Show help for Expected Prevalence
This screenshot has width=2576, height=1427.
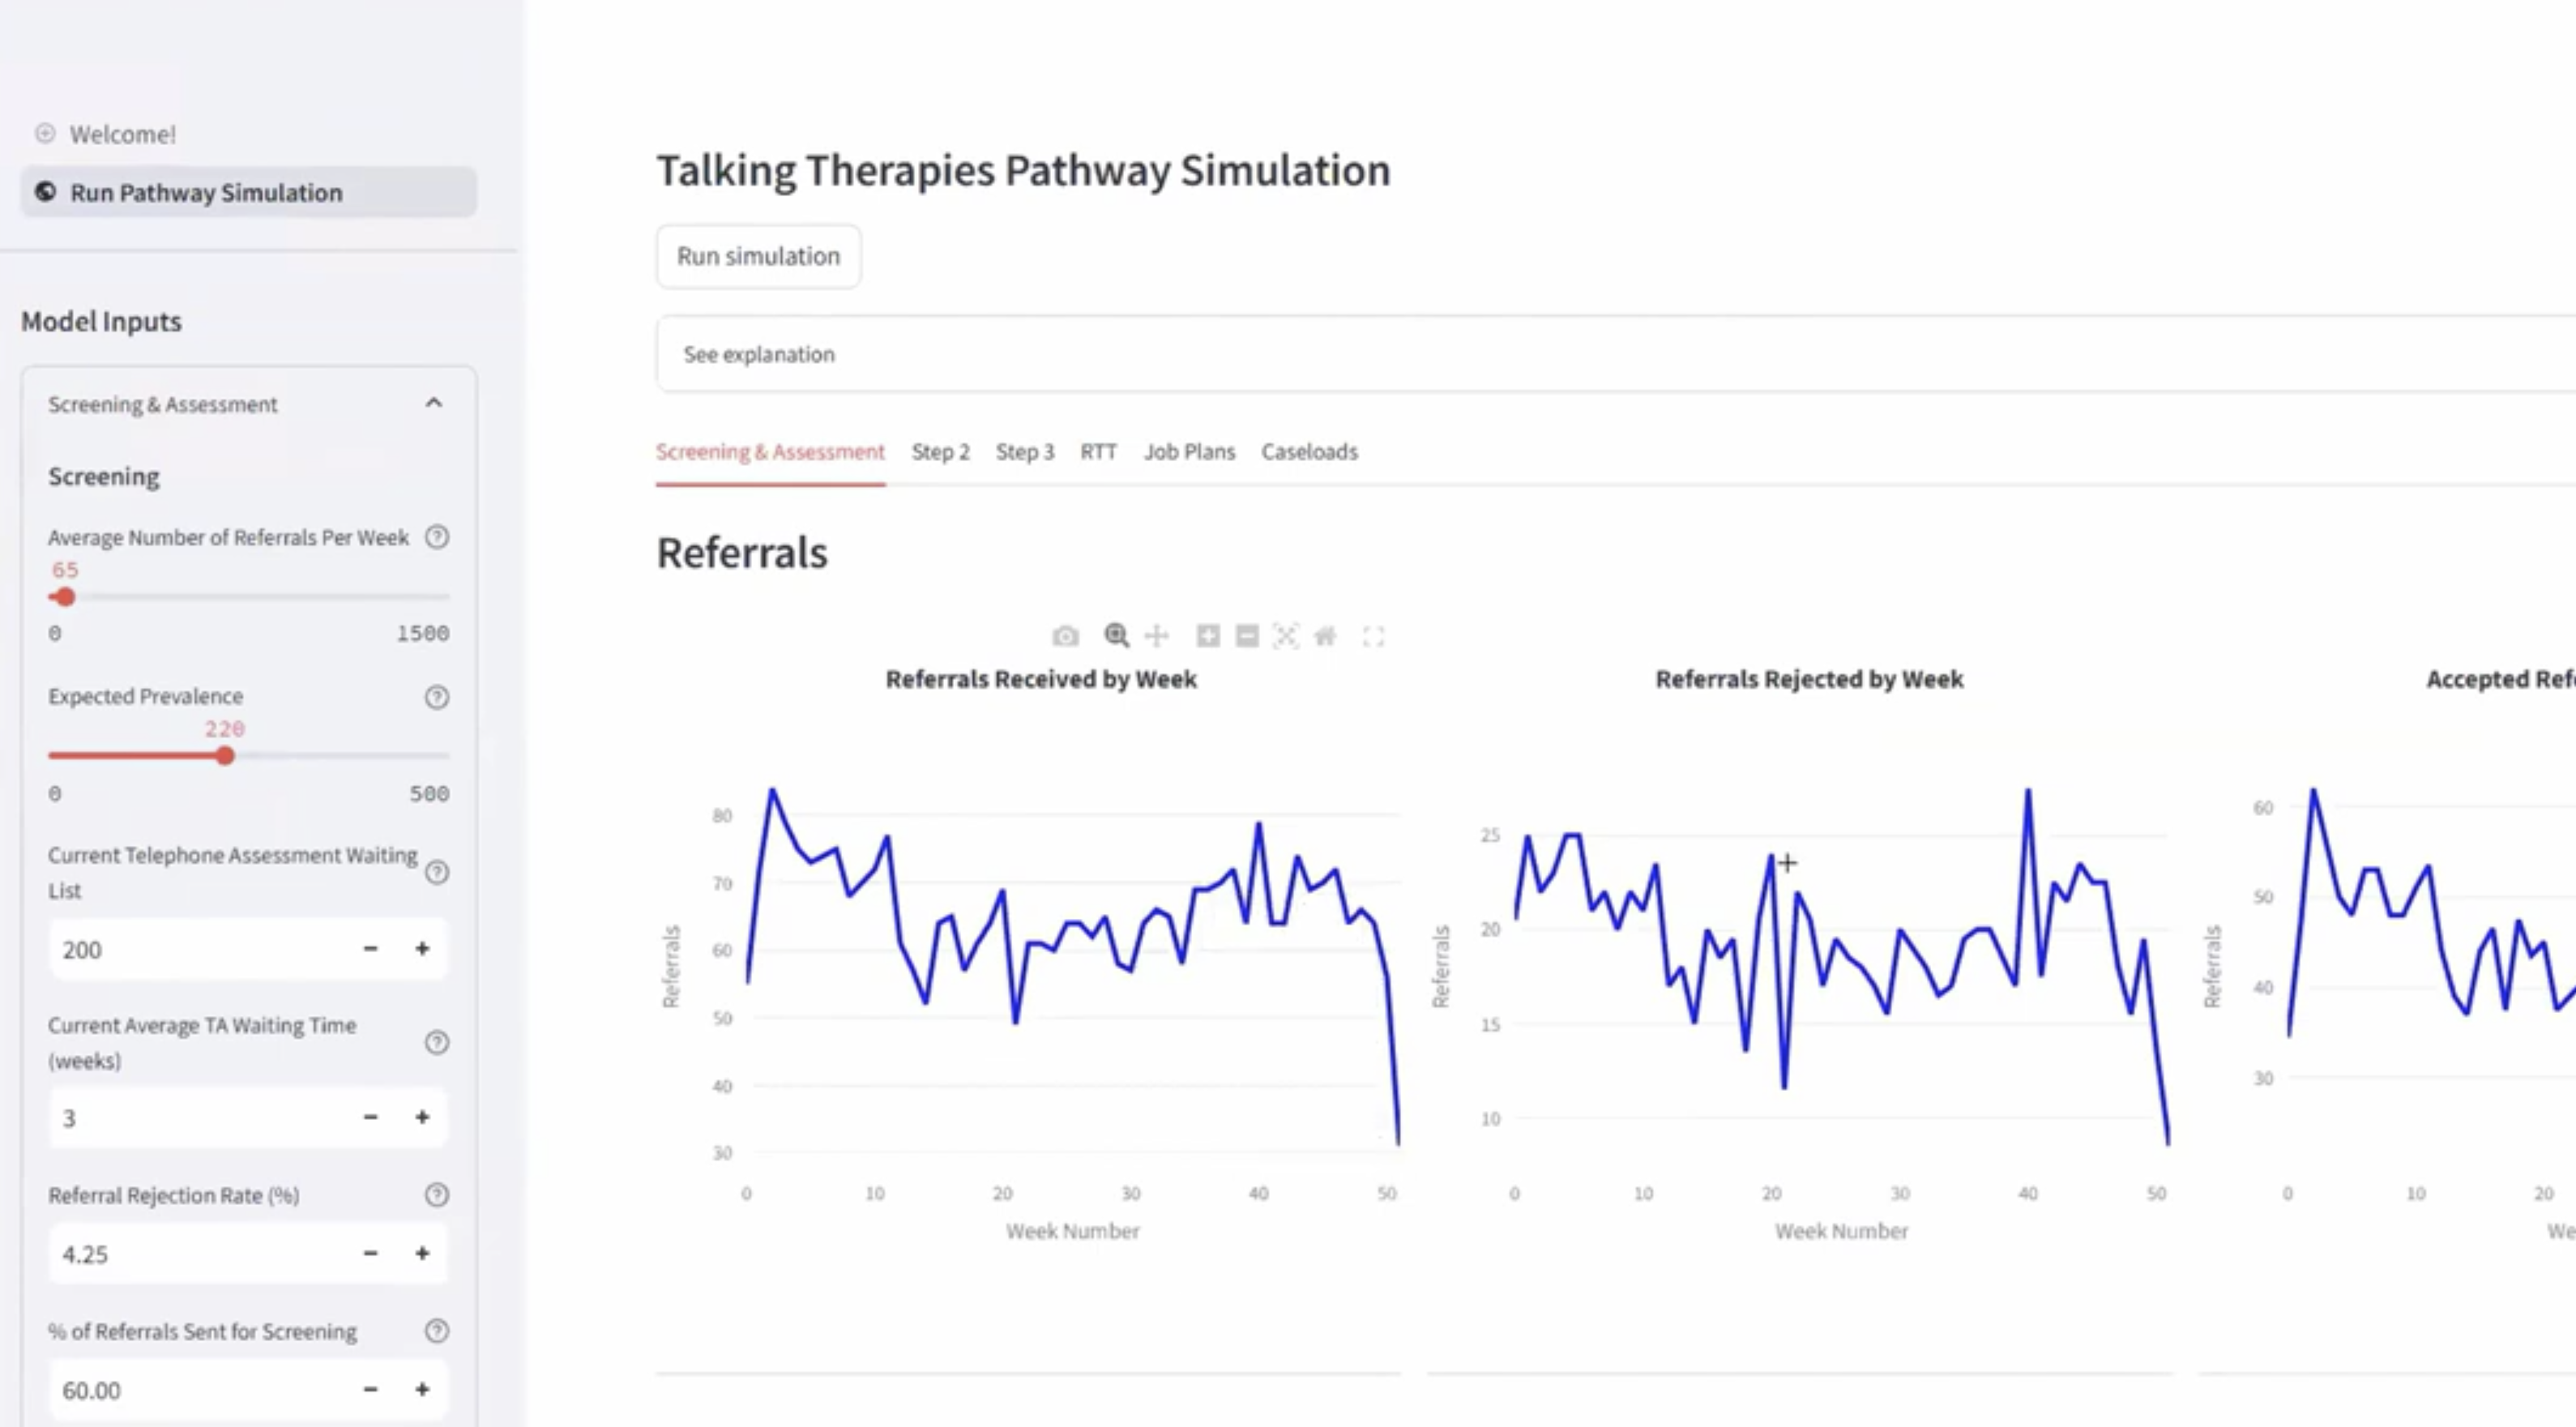[437, 697]
